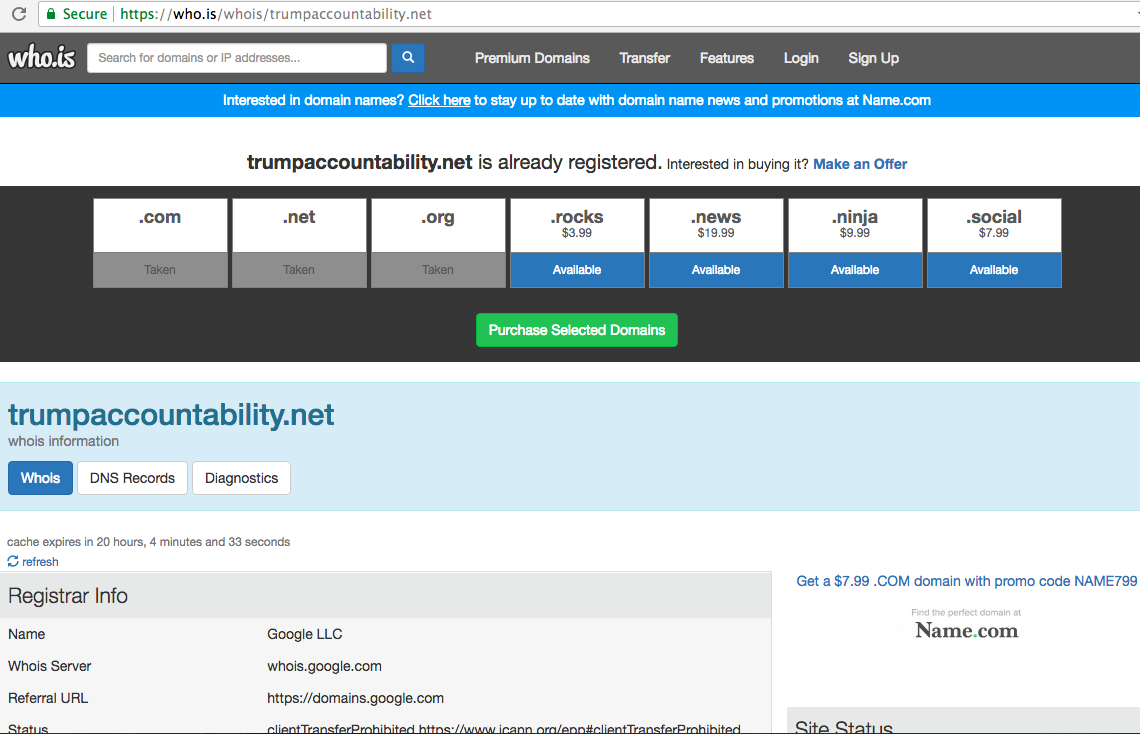This screenshot has height=734, width=1140.
Task: Click the green secure padlock icon
Action: click(51, 14)
